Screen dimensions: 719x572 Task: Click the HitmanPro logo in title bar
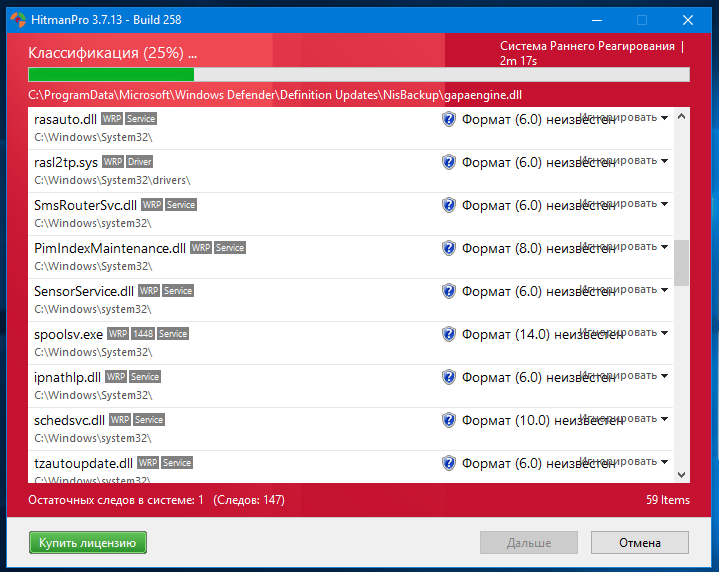click(18, 20)
